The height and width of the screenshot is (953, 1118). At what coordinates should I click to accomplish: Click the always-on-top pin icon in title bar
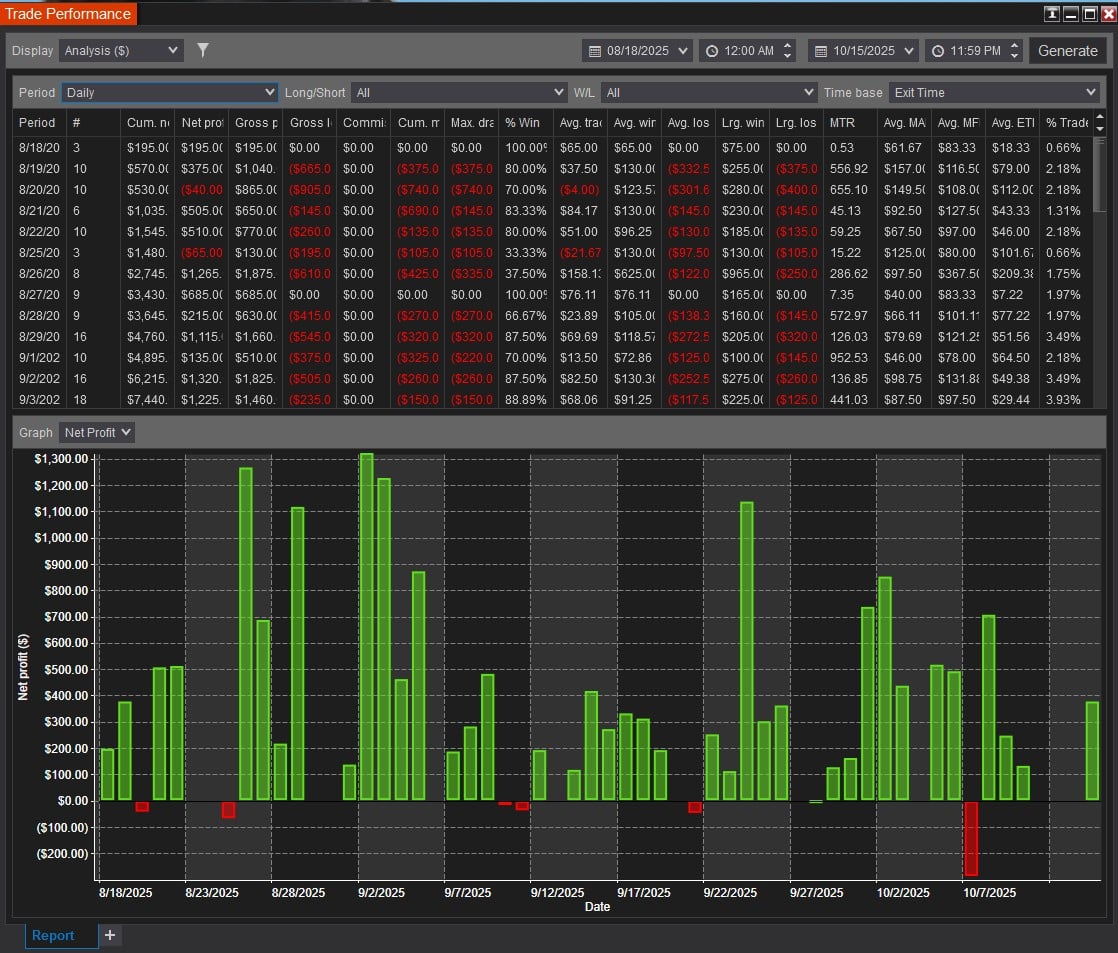[x=1051, y=14]
